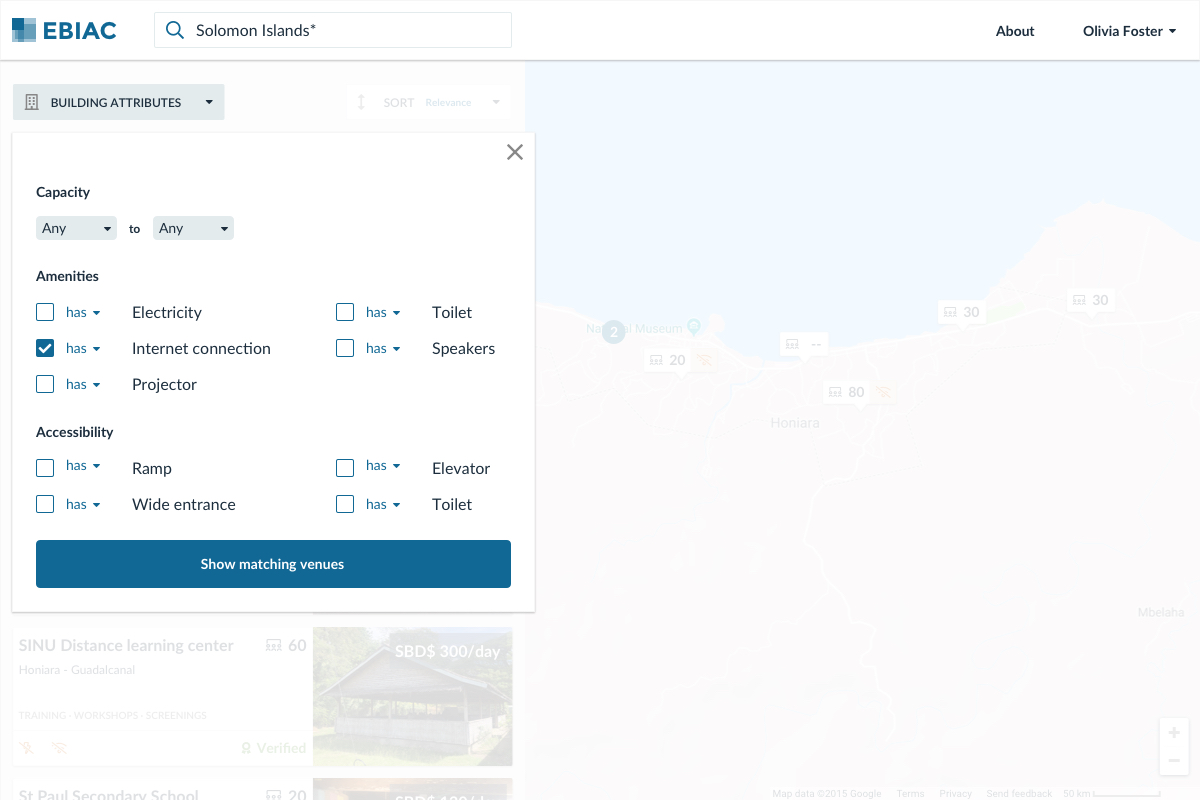Select the map marker showing dashes
Screen dimensions: 1200x800
804,344
